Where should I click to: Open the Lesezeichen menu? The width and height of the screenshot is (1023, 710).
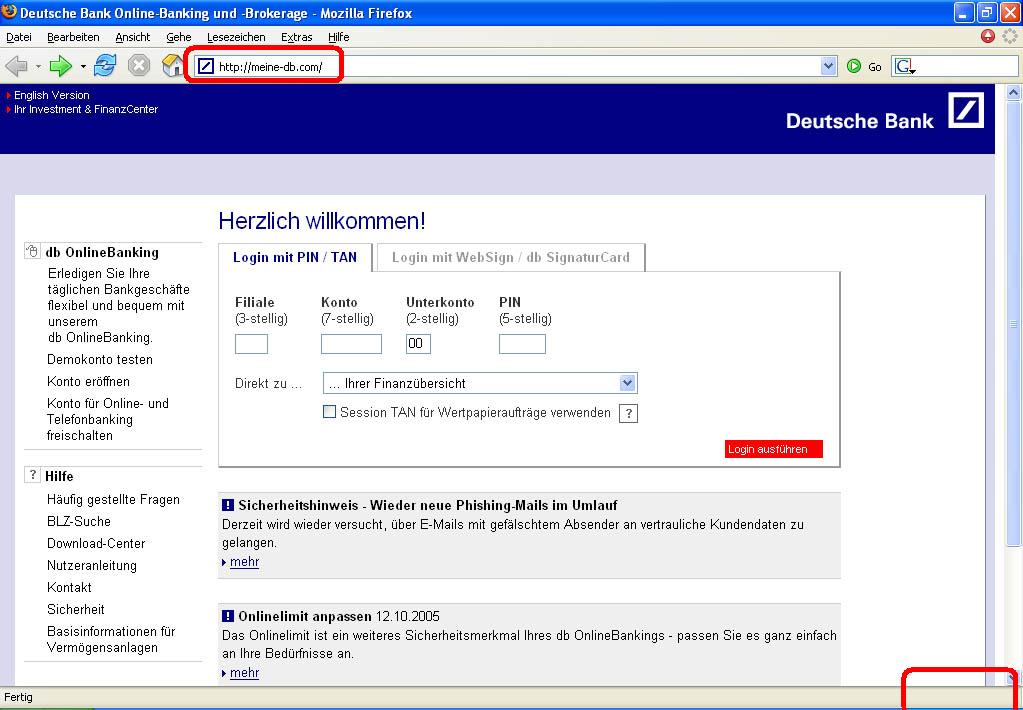[x=236, y=37]
